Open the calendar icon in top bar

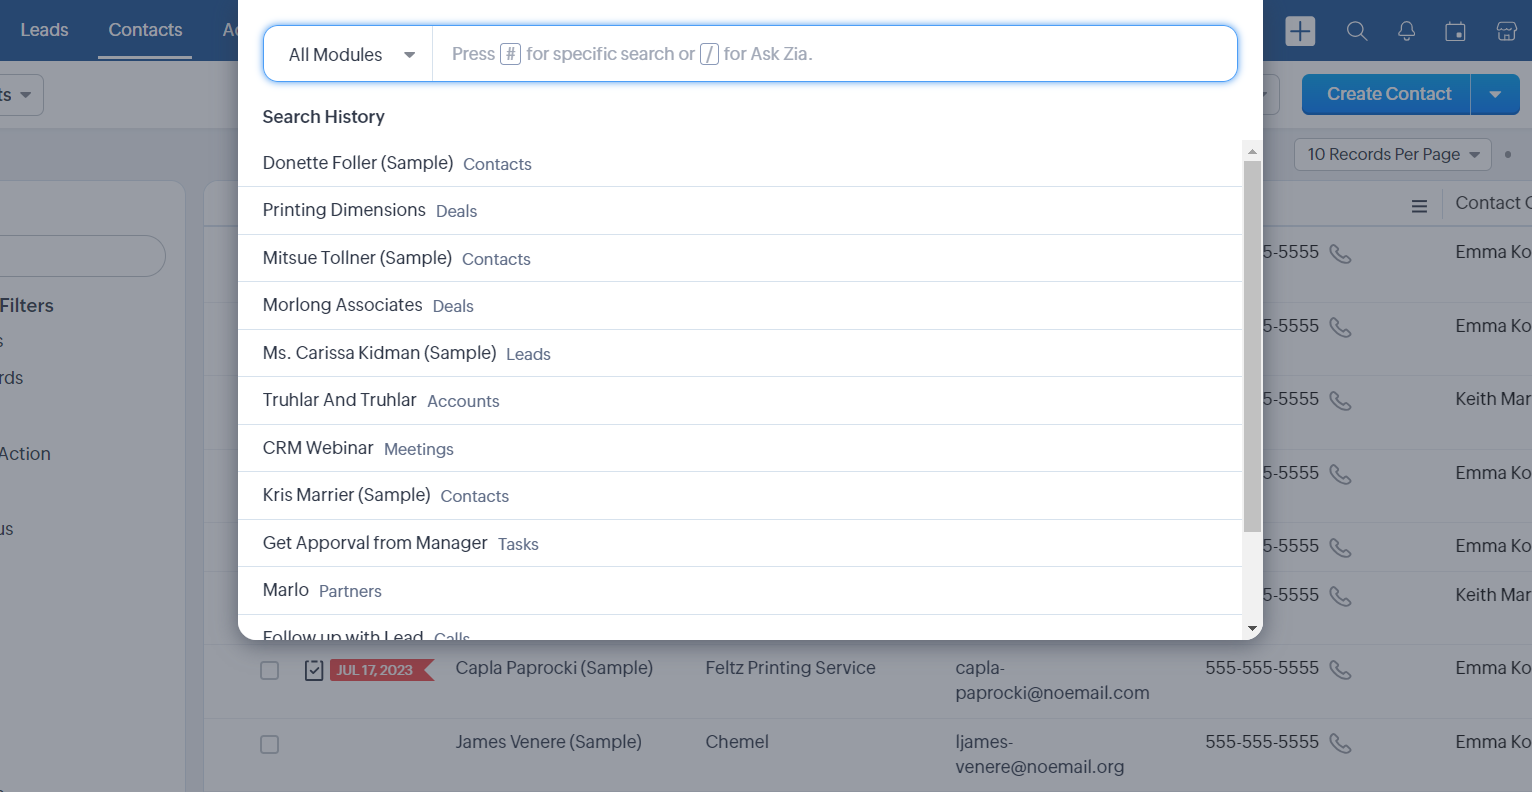coord(1455,31)
